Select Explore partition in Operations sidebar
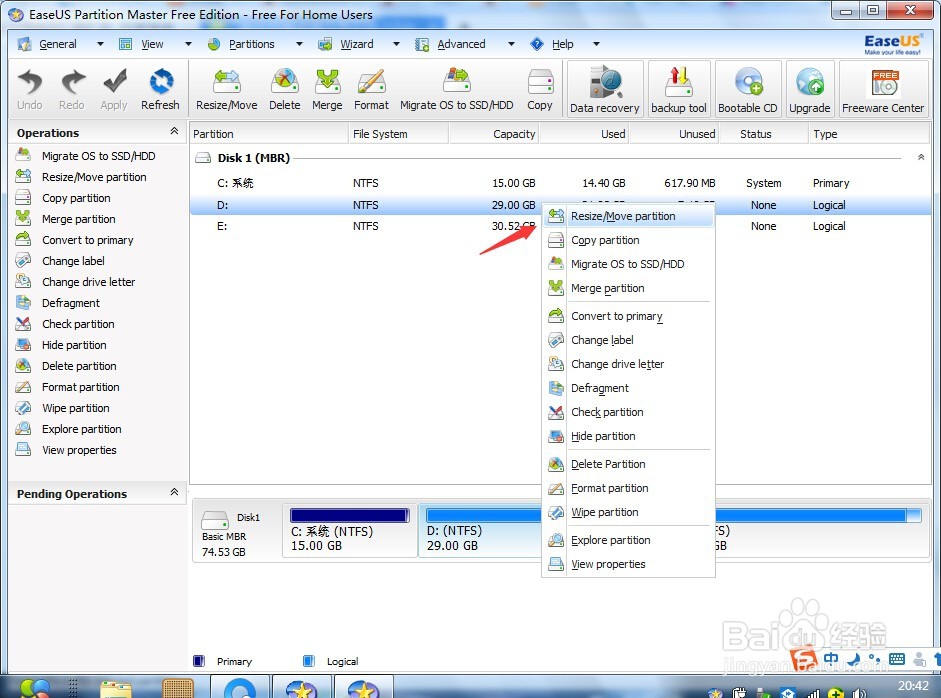Image resolution: width=941 pixels, height=698 pixels. [82, 429]
